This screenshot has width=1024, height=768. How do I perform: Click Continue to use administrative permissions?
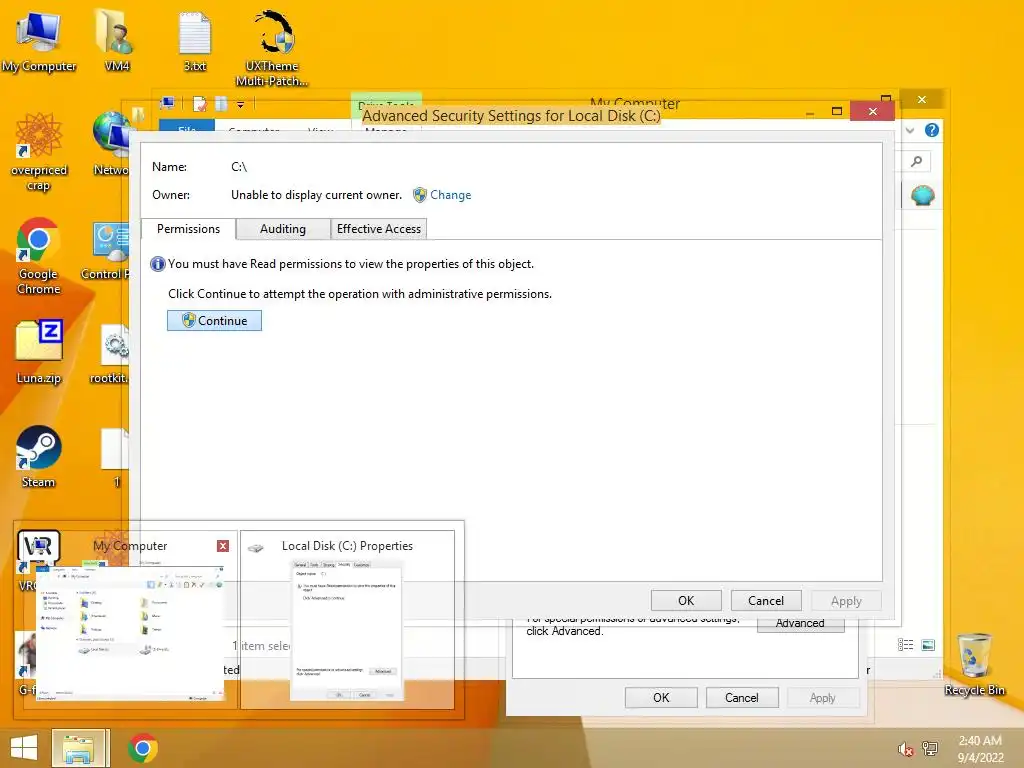click(x=214, y=321)
